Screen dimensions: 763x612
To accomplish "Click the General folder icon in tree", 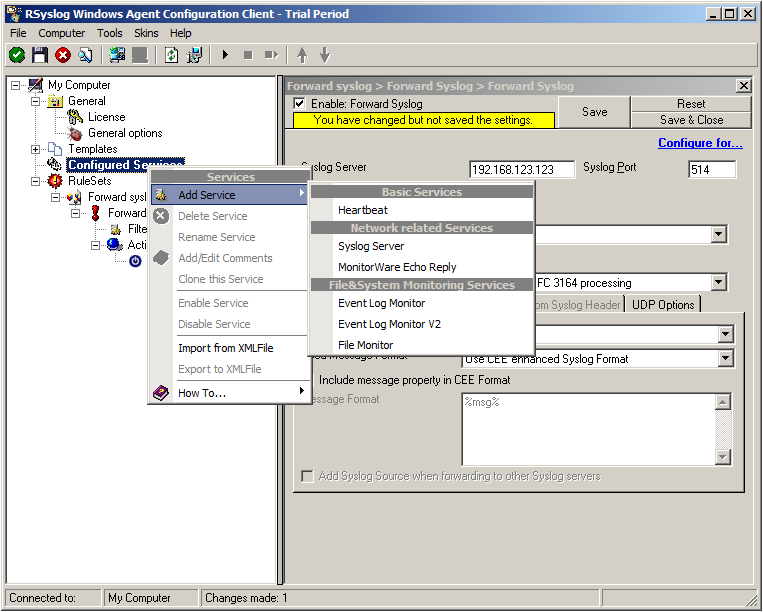I will tap(55, 101).
